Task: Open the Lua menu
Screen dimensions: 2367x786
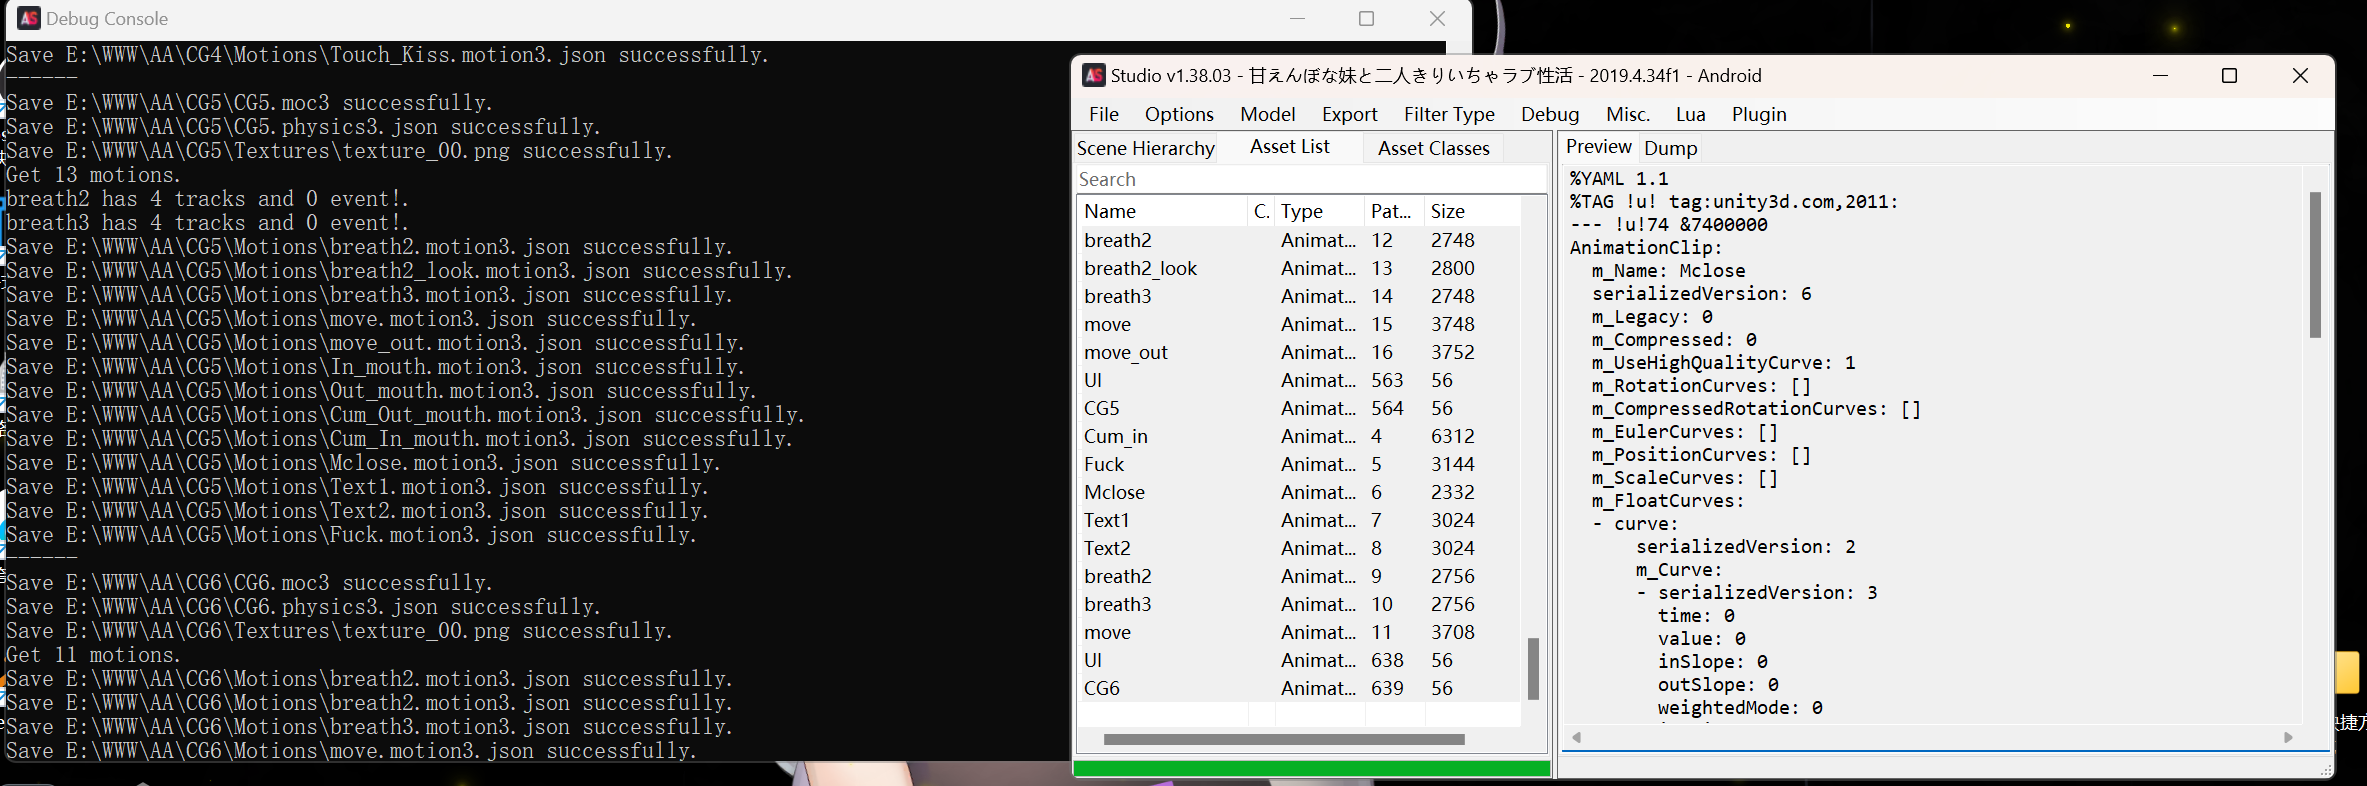Action: (x=1690, y=114)
